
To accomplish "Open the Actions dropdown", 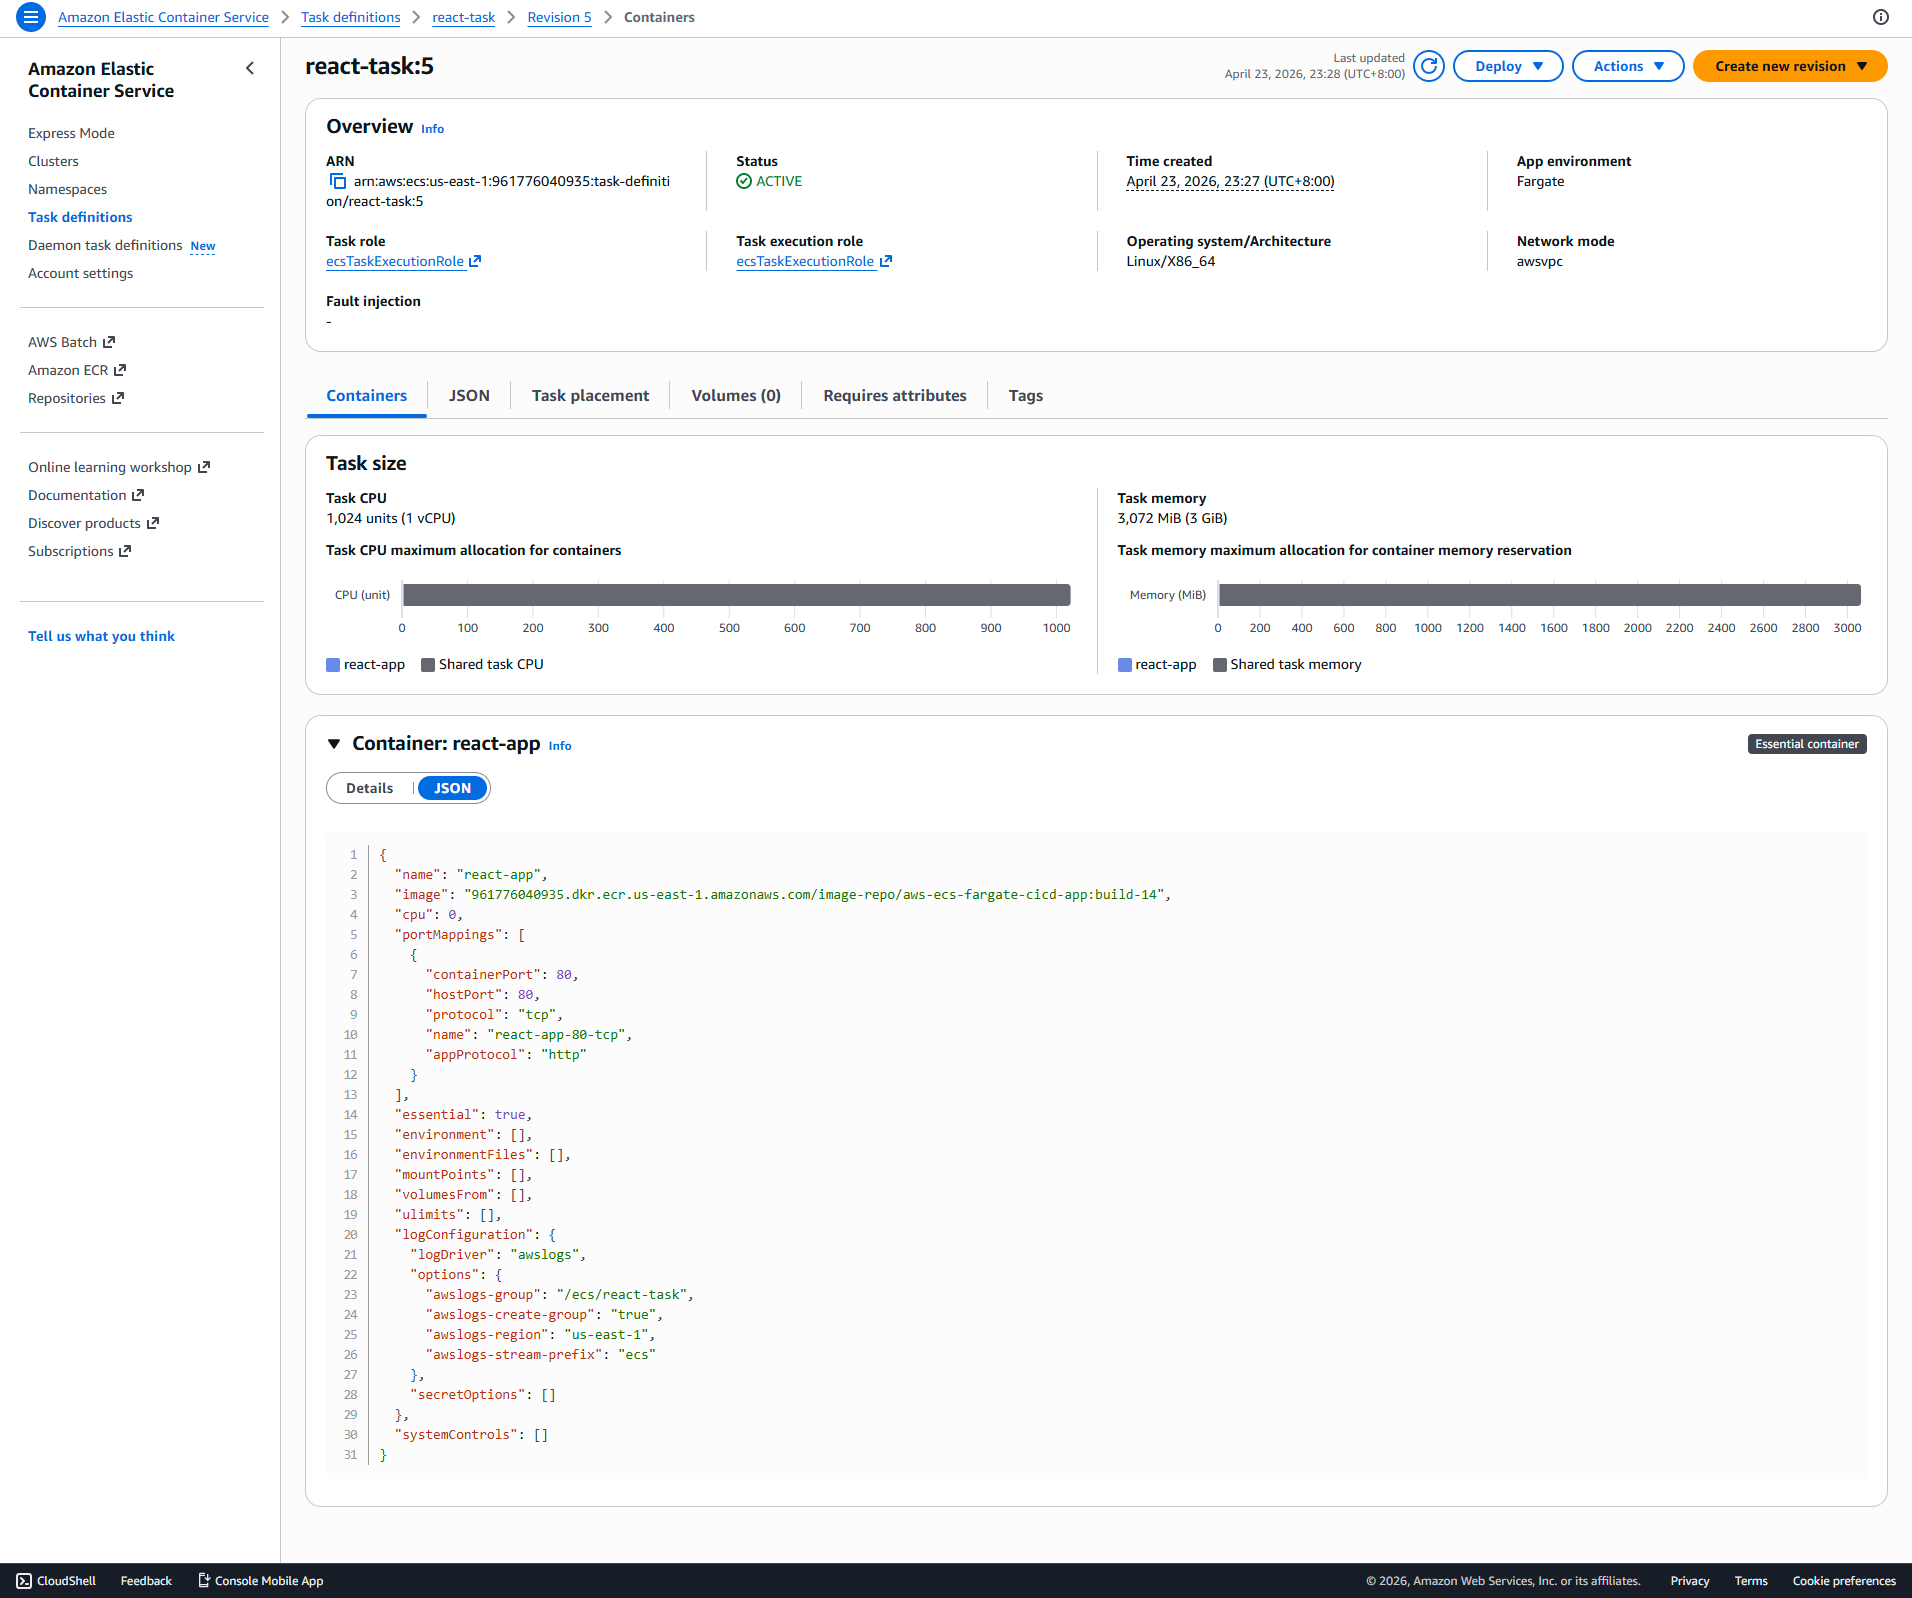I will point(1628,66).
